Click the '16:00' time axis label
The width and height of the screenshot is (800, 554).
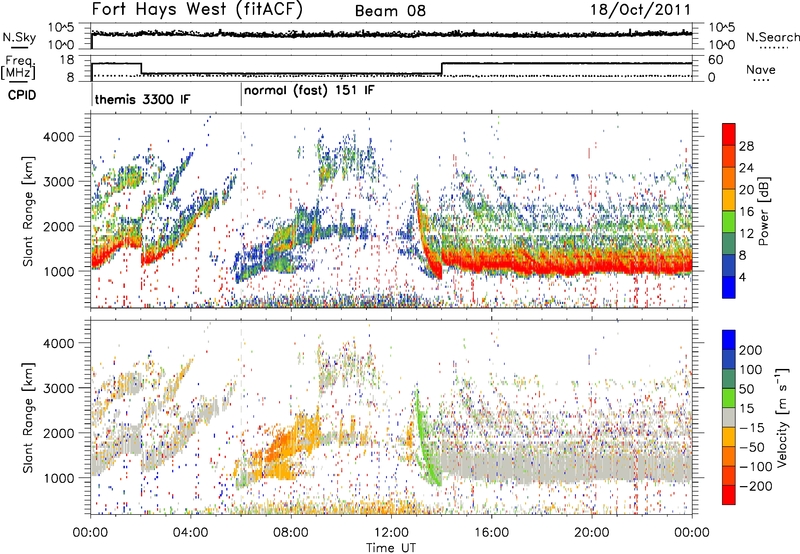[x=491, y=533]
